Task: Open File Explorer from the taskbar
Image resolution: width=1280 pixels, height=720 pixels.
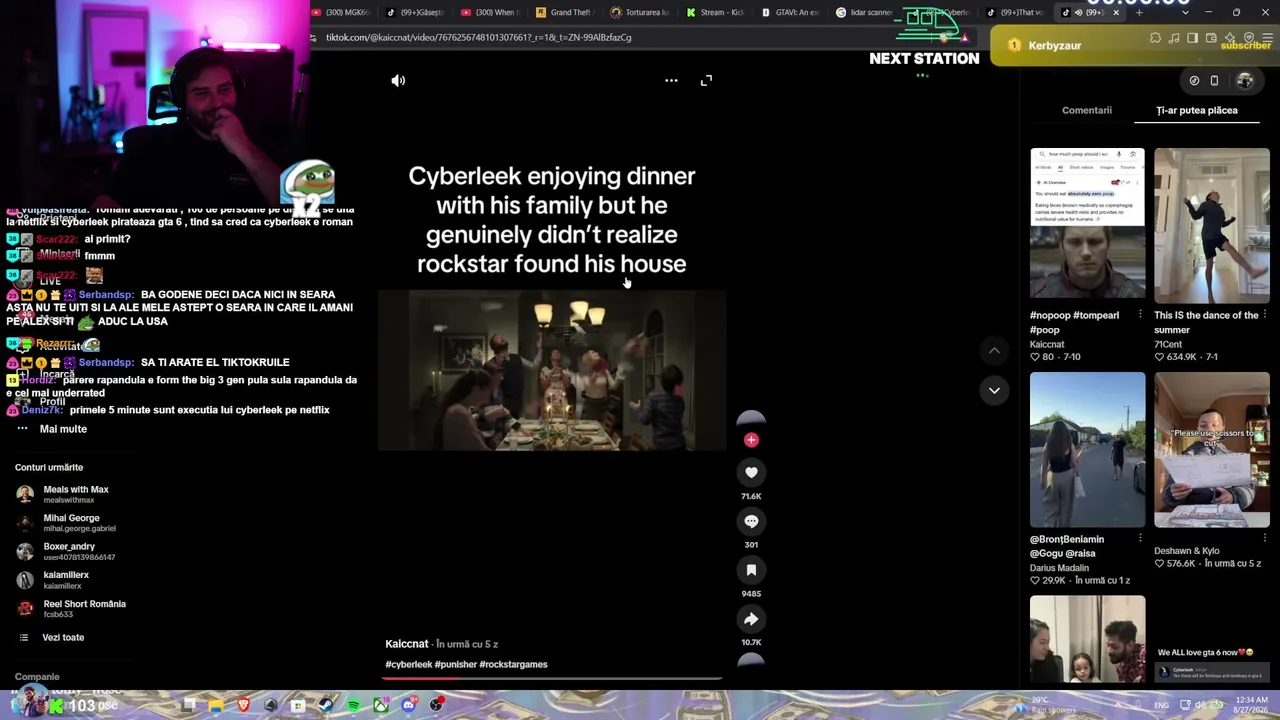Action: pos(216,705)
